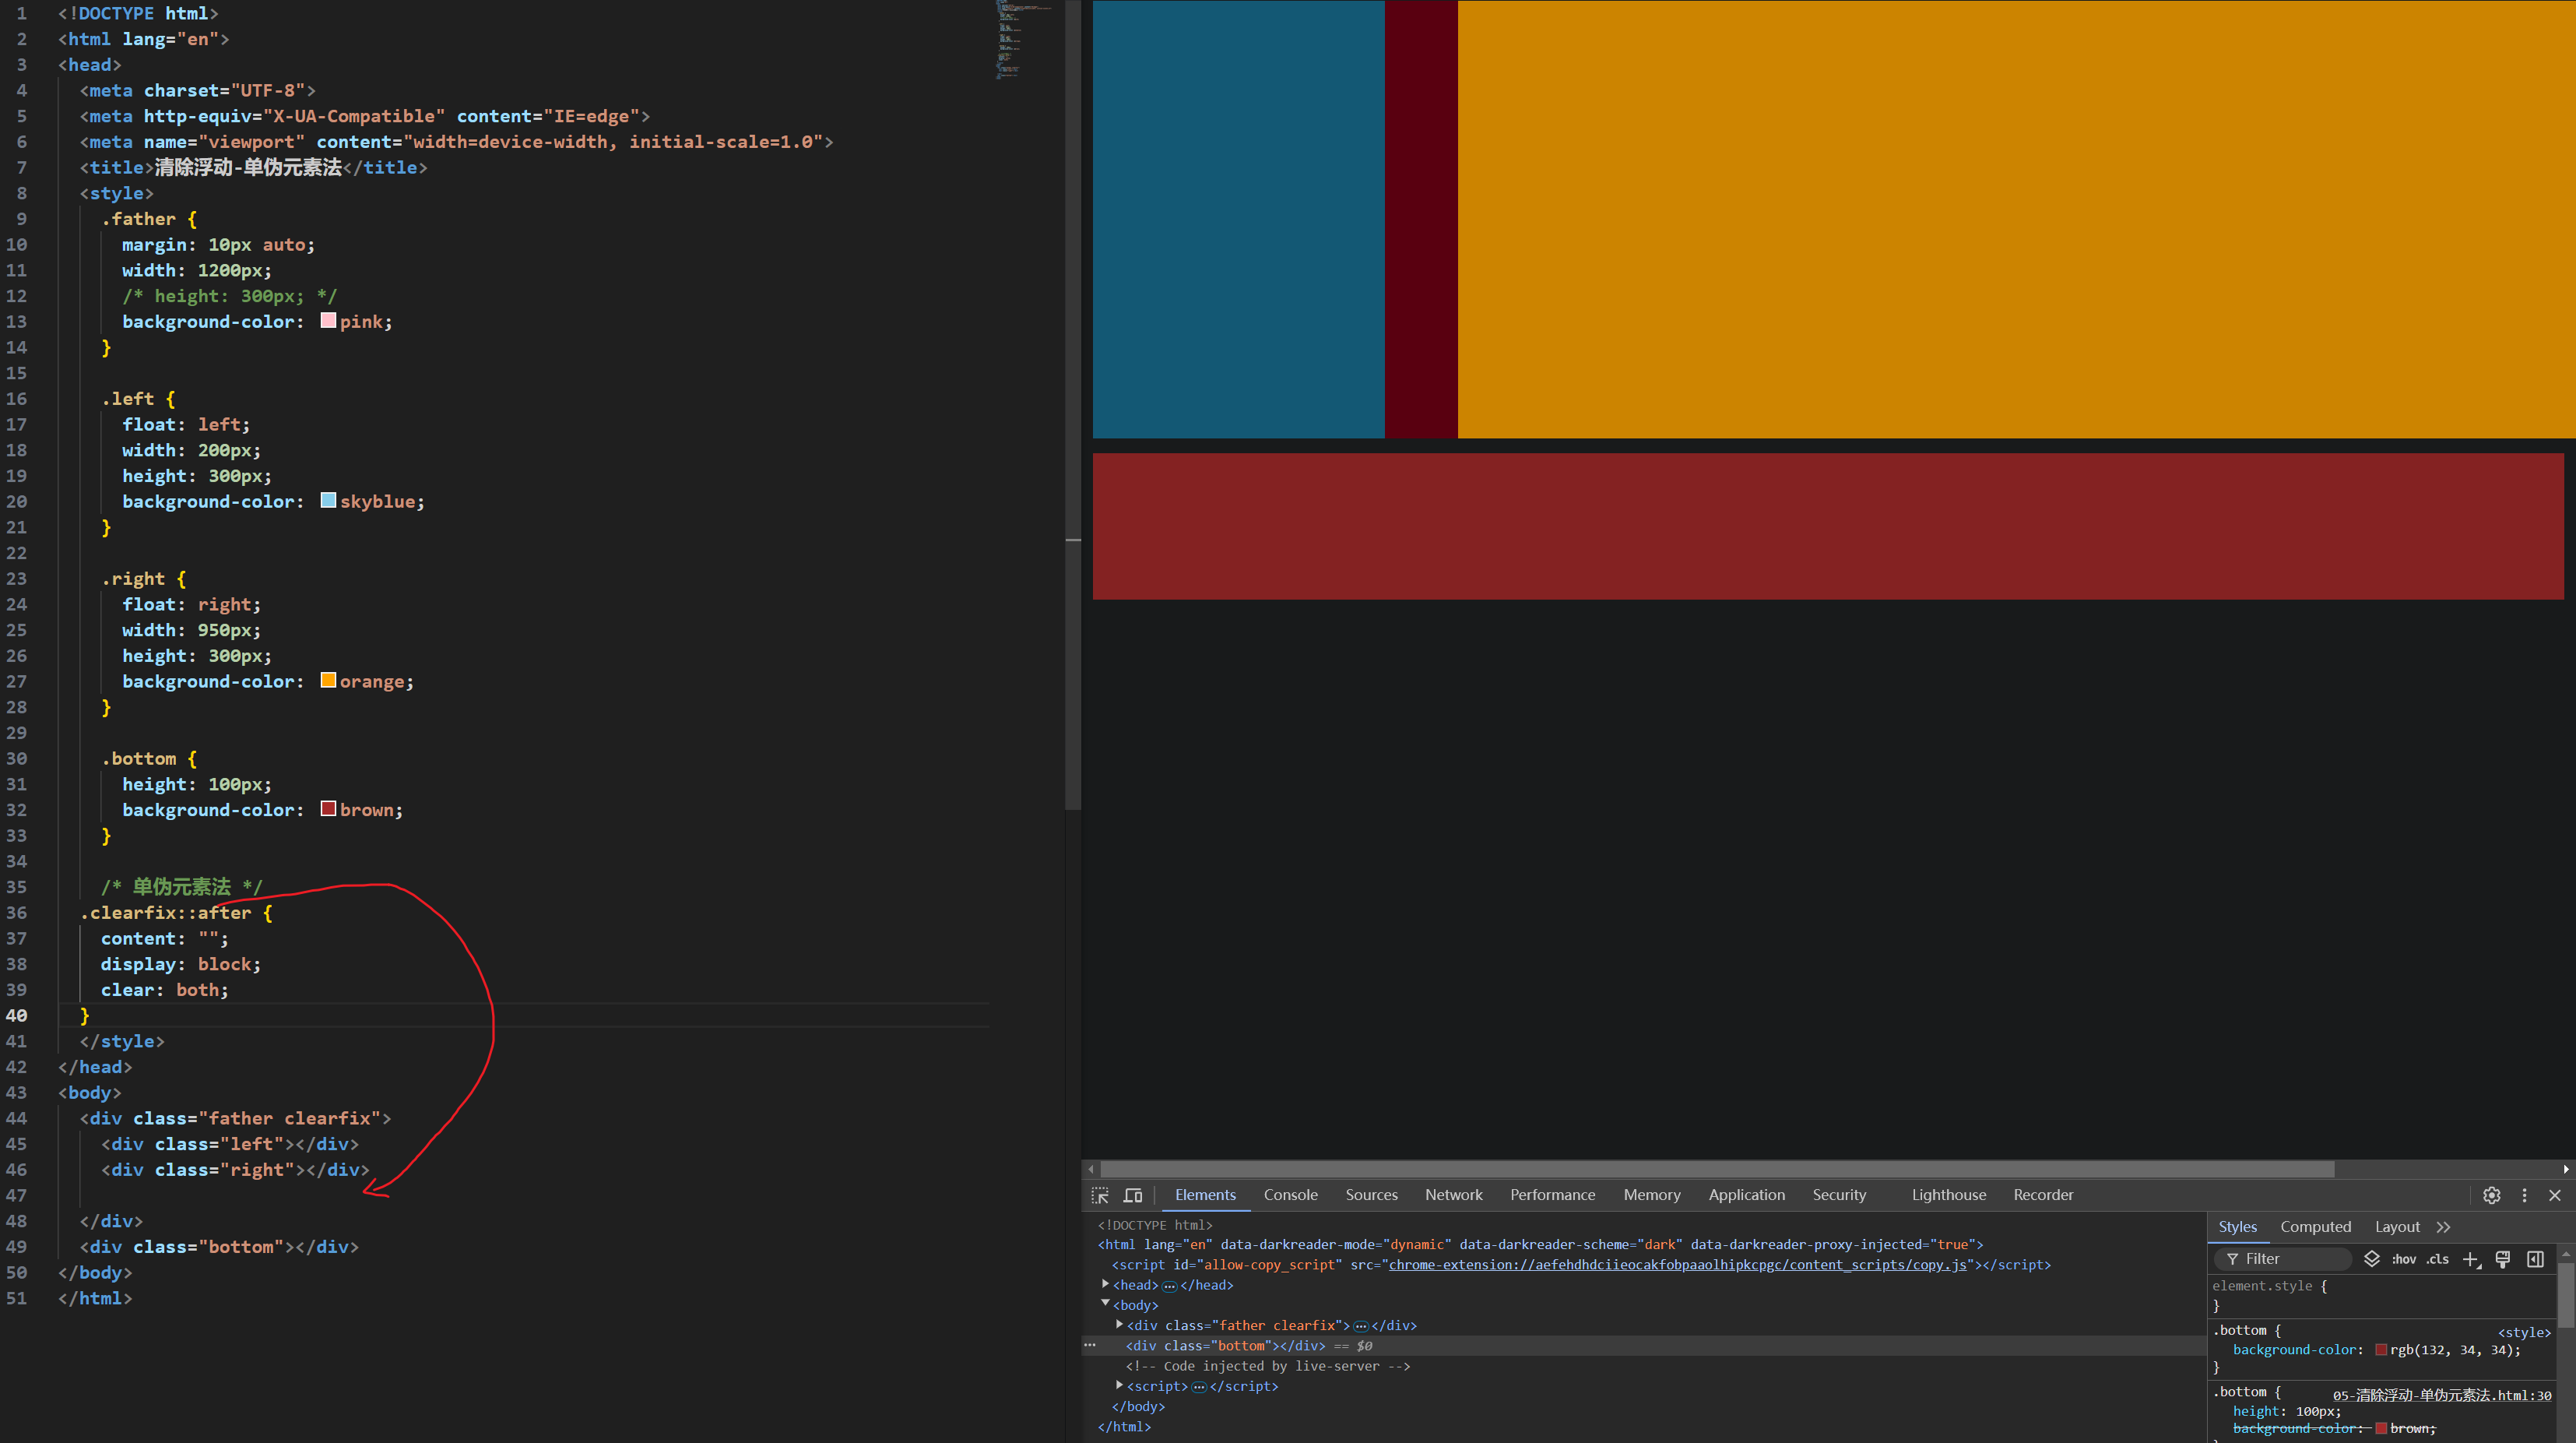This screenshot has width=2576, height=1443.
Task: Click the new style rule plus icon
Action: (2470, 1259)
